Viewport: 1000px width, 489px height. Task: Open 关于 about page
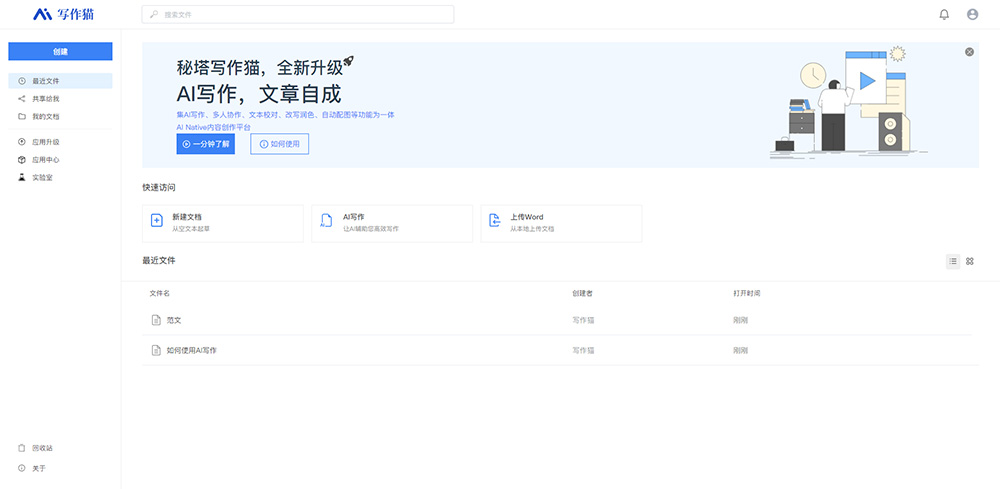pos(39,469)
